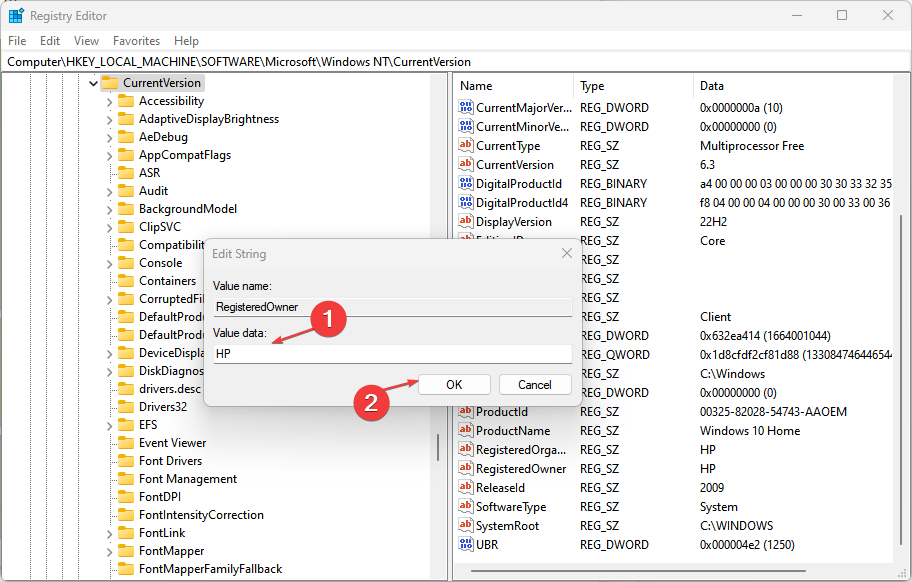Expand the Console key
This screenshot has height=582, width=912.
[x=109, y=264]
